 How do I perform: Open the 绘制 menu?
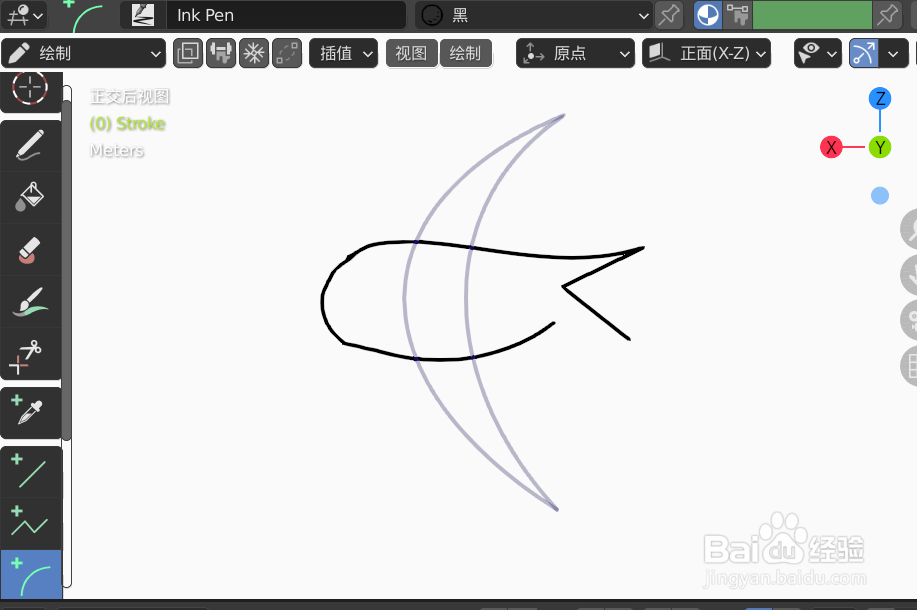point(466,53)
